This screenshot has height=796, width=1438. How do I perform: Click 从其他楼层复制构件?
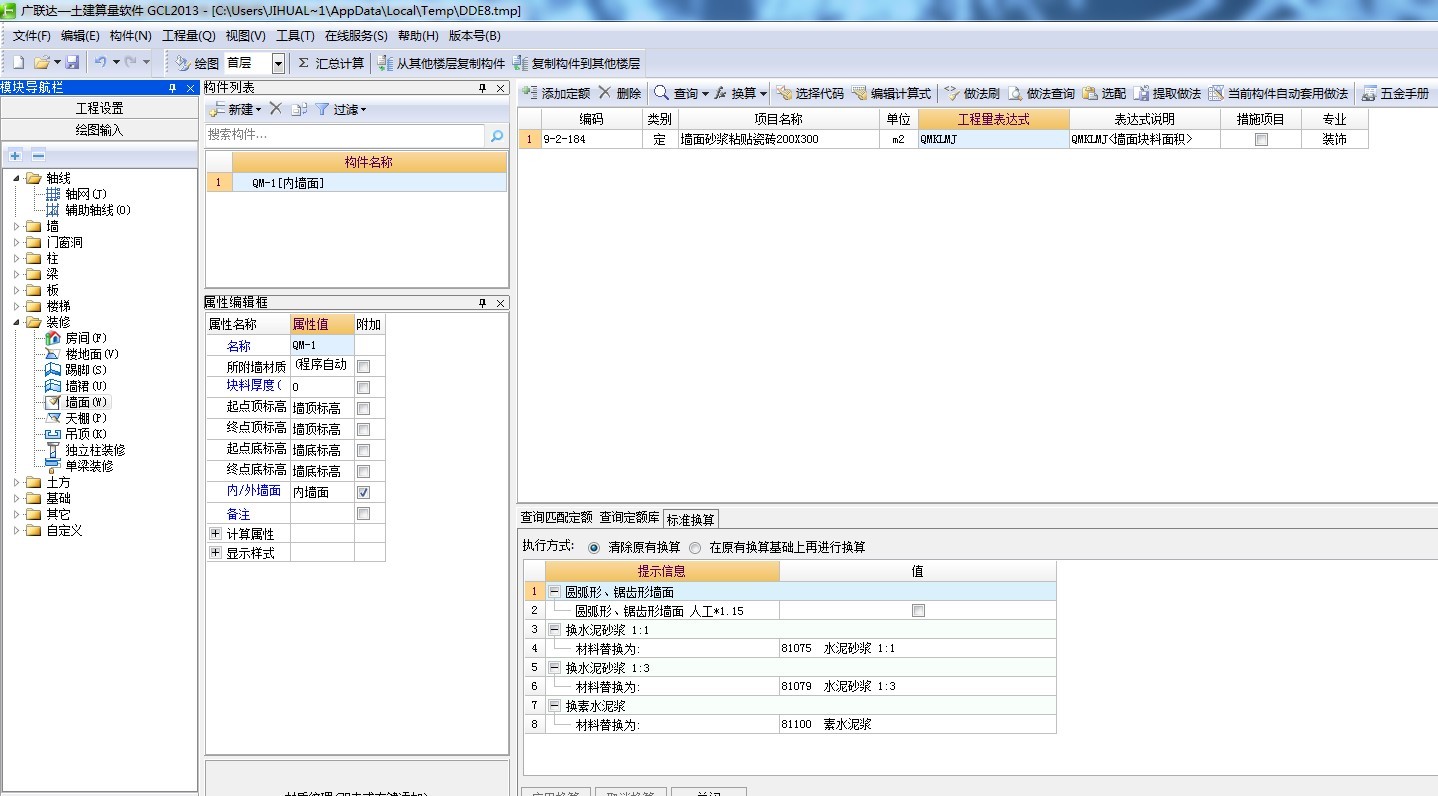(441, 63)
